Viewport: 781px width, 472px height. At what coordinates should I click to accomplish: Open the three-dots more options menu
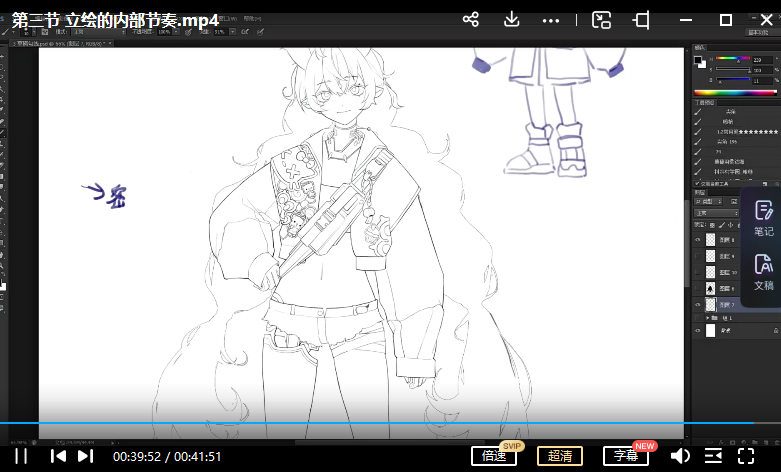point(551,20)
